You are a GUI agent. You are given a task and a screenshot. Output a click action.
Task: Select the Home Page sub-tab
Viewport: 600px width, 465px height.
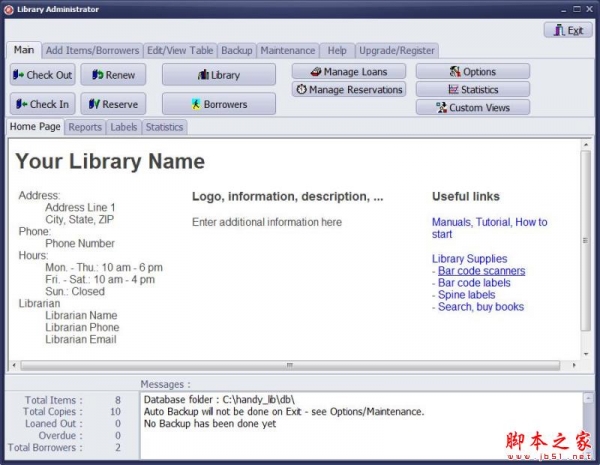pos(35,127)
